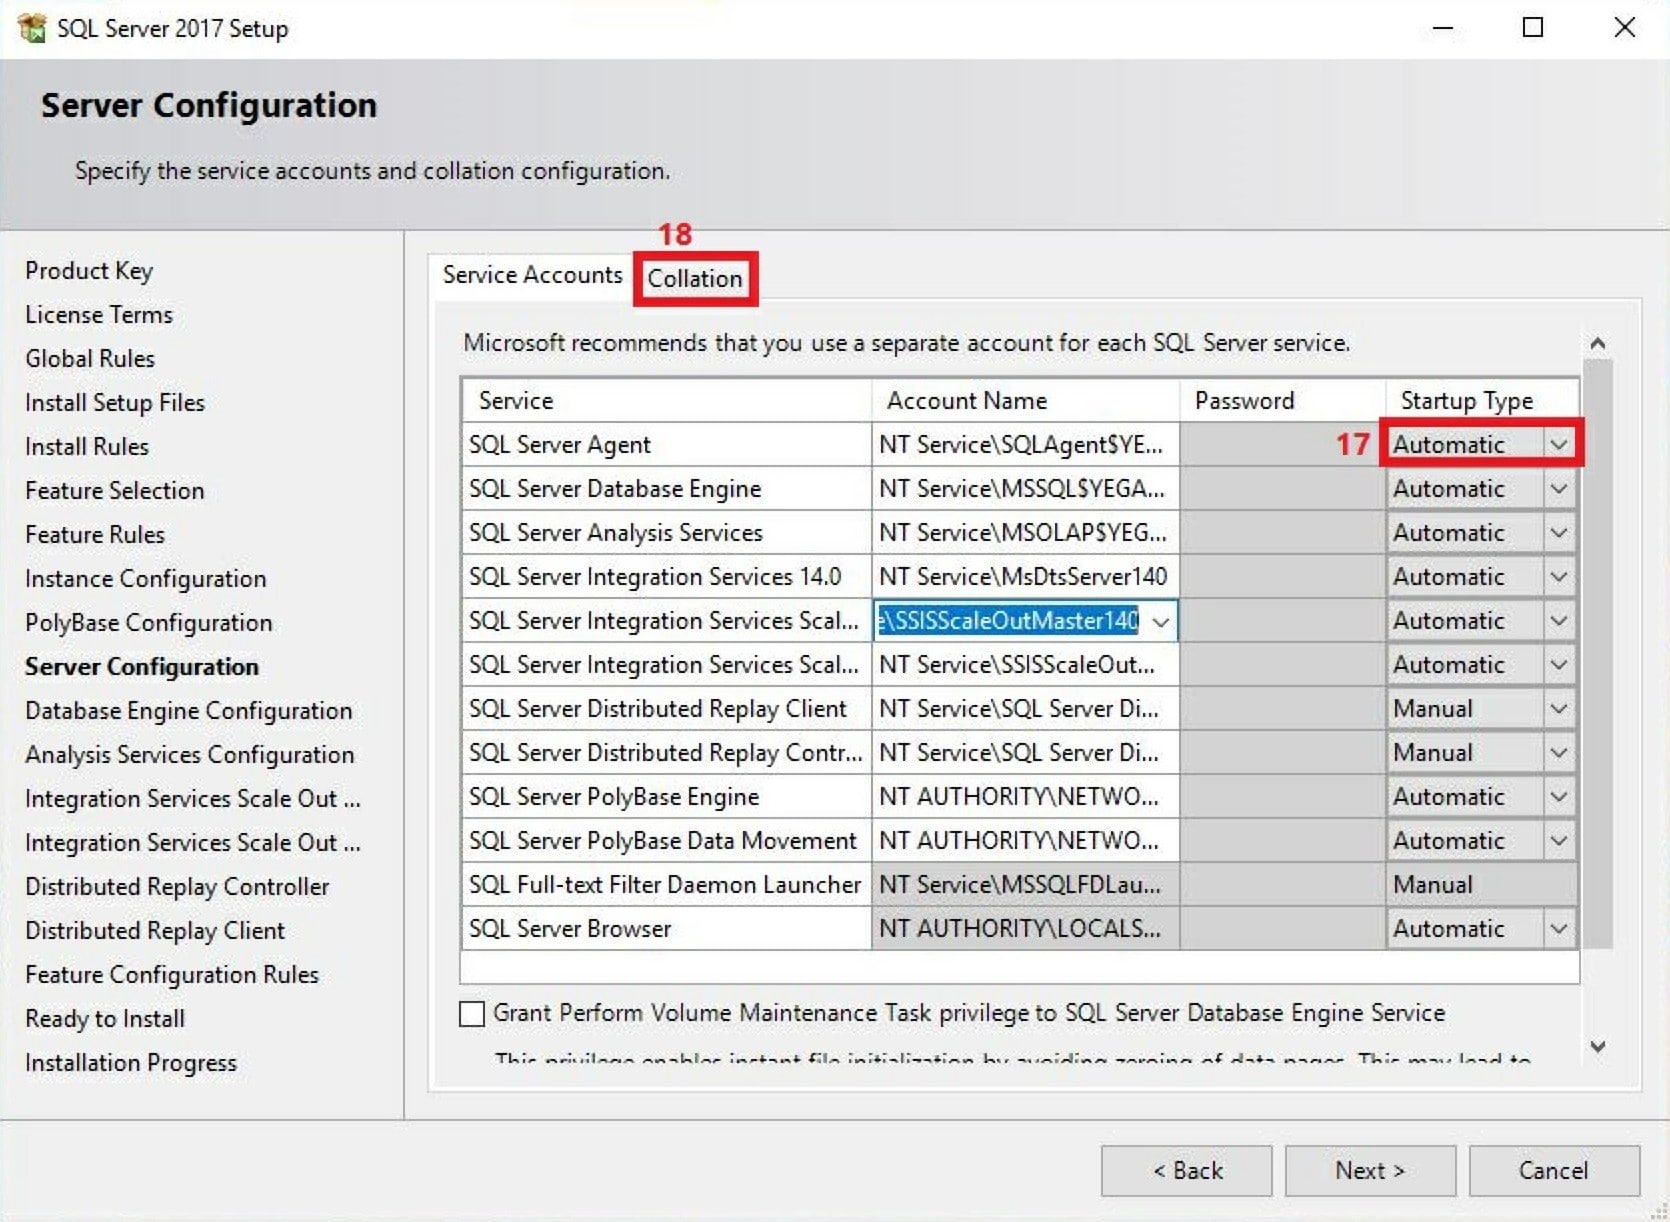The height and width of the screenshot is (1222, 1670).
Task: Open Startup Type dropdown for Integration Services 14.0
Action: coord(1558,577)
